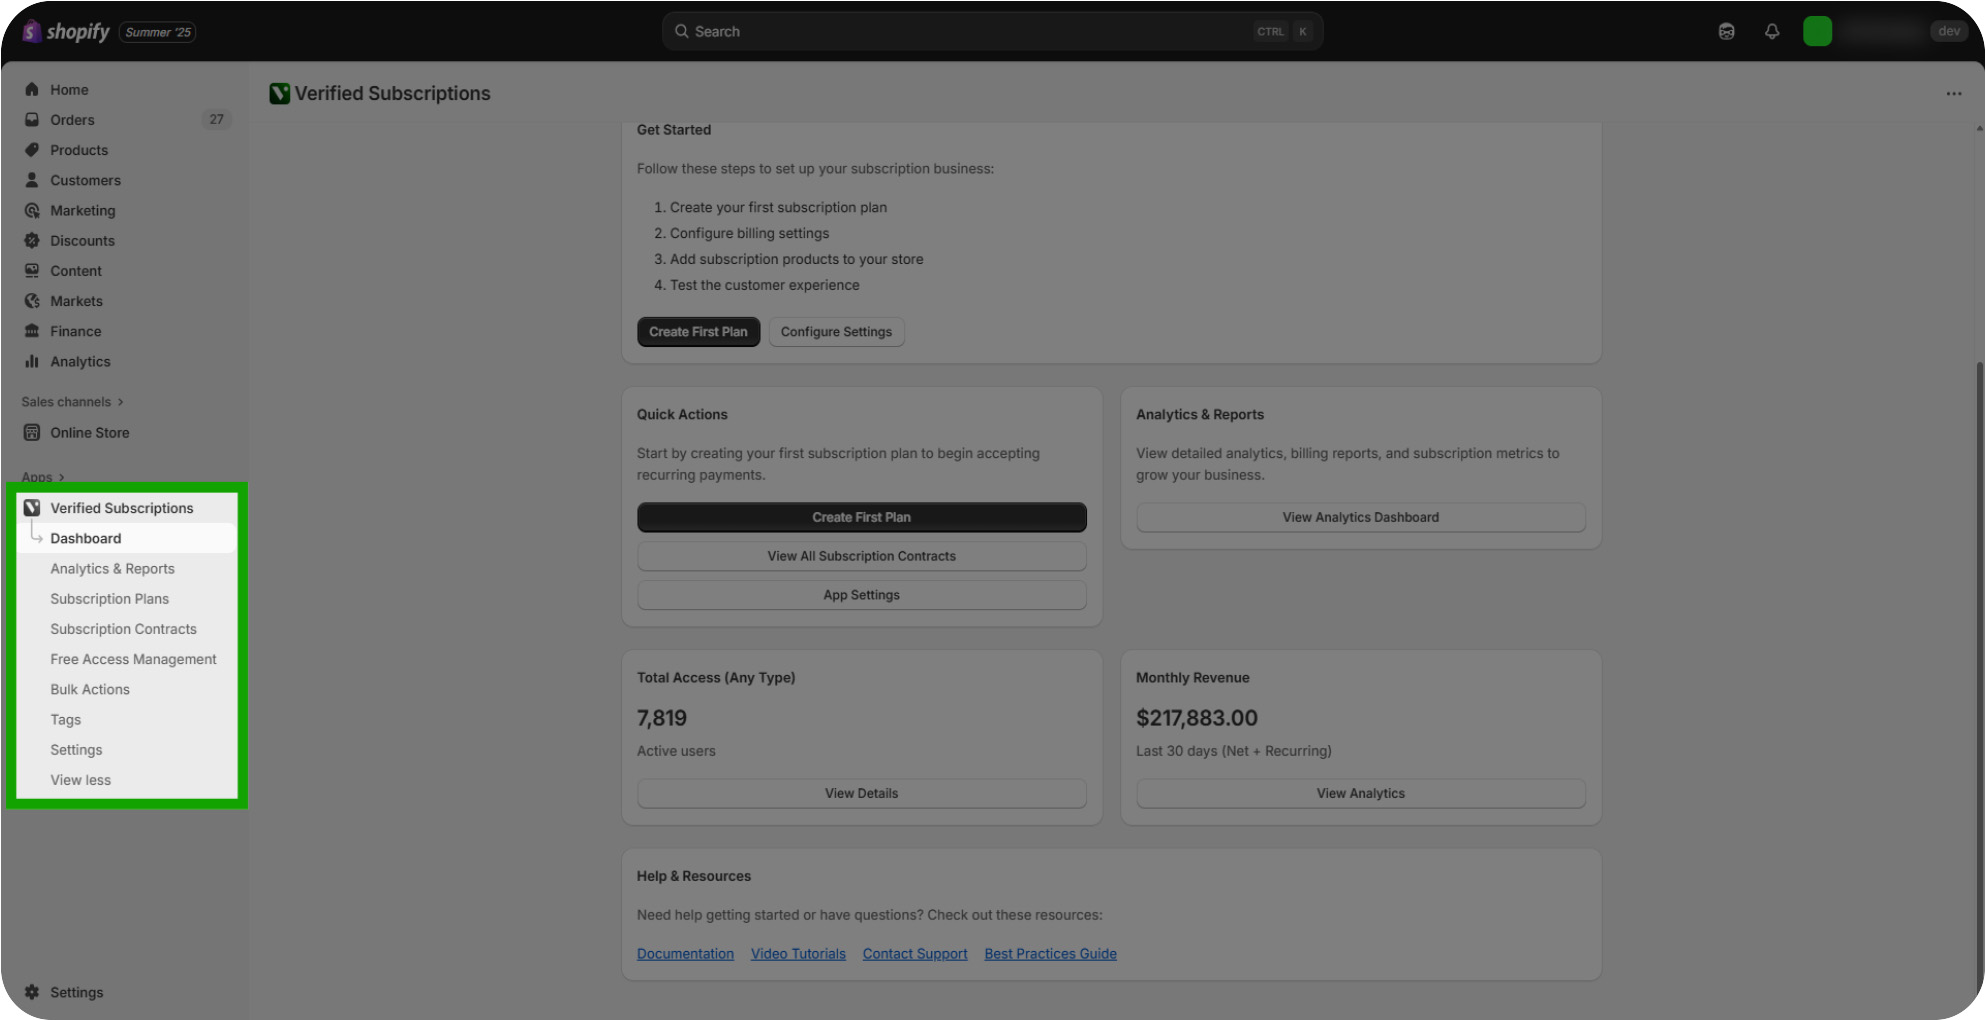
Task: Open the Sidekick assistant icon in top bar
Action: point(1726,31)
